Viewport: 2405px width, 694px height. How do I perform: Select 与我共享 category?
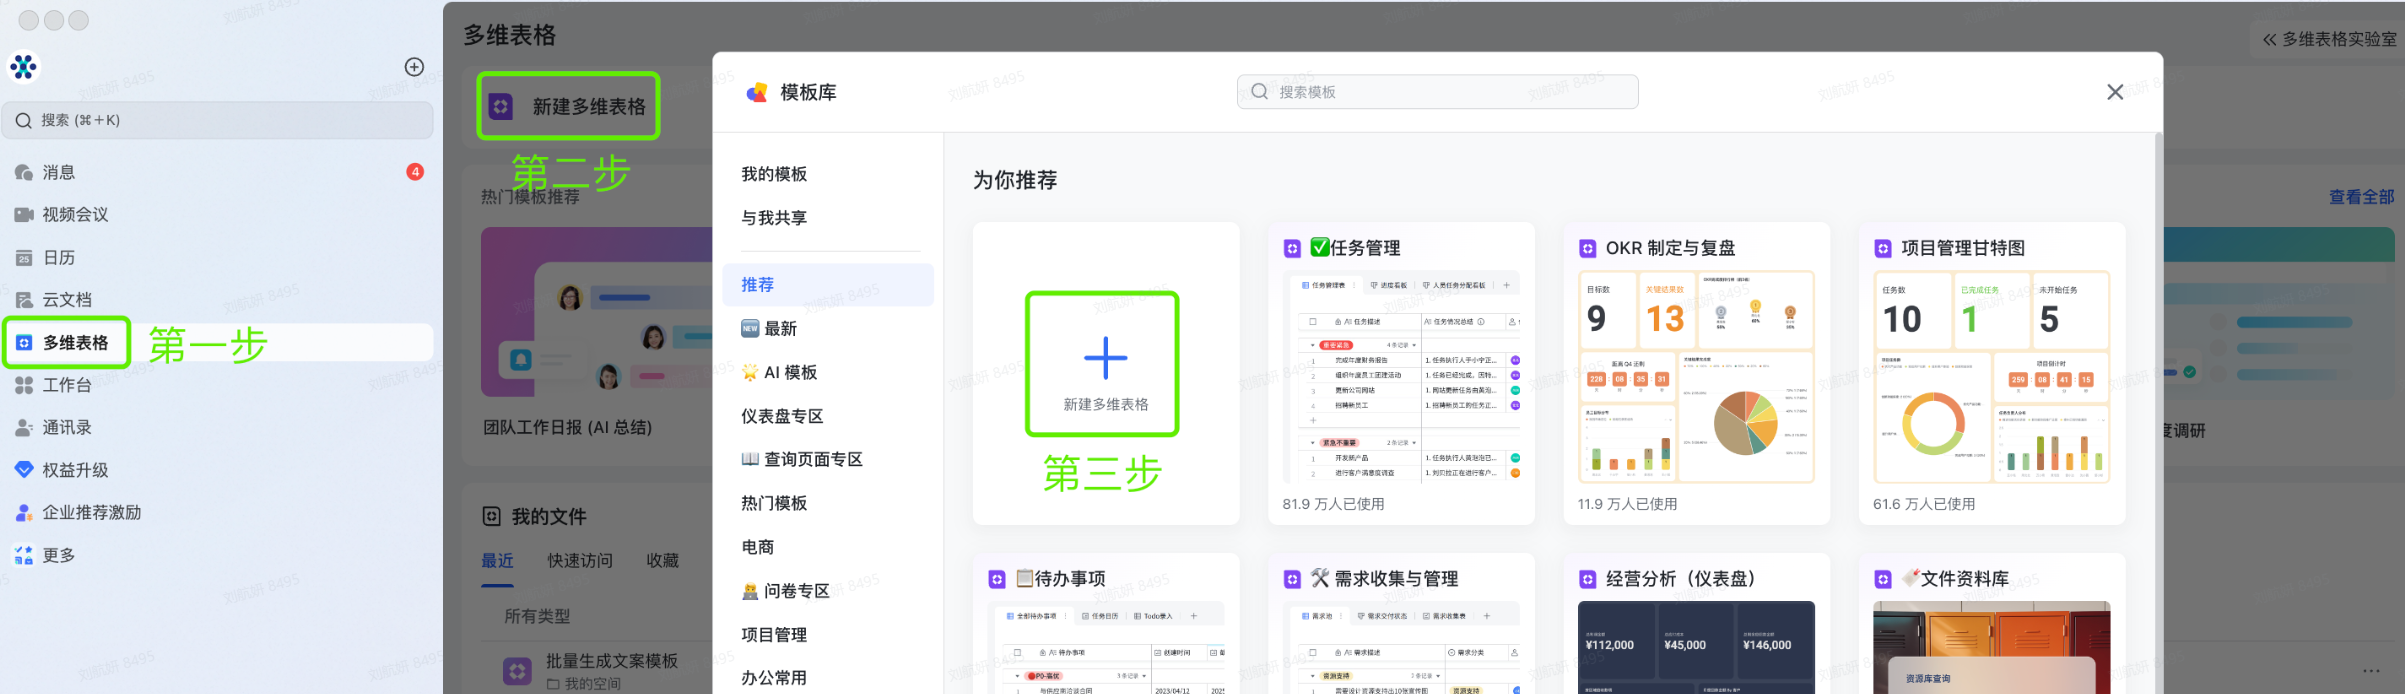click(x=828, y=218)
